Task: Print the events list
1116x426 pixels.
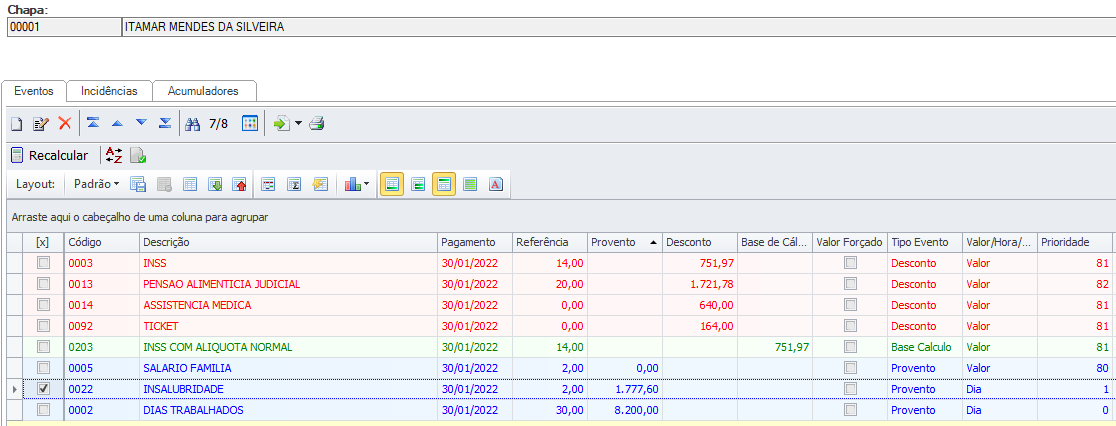Action: point(317,124)
